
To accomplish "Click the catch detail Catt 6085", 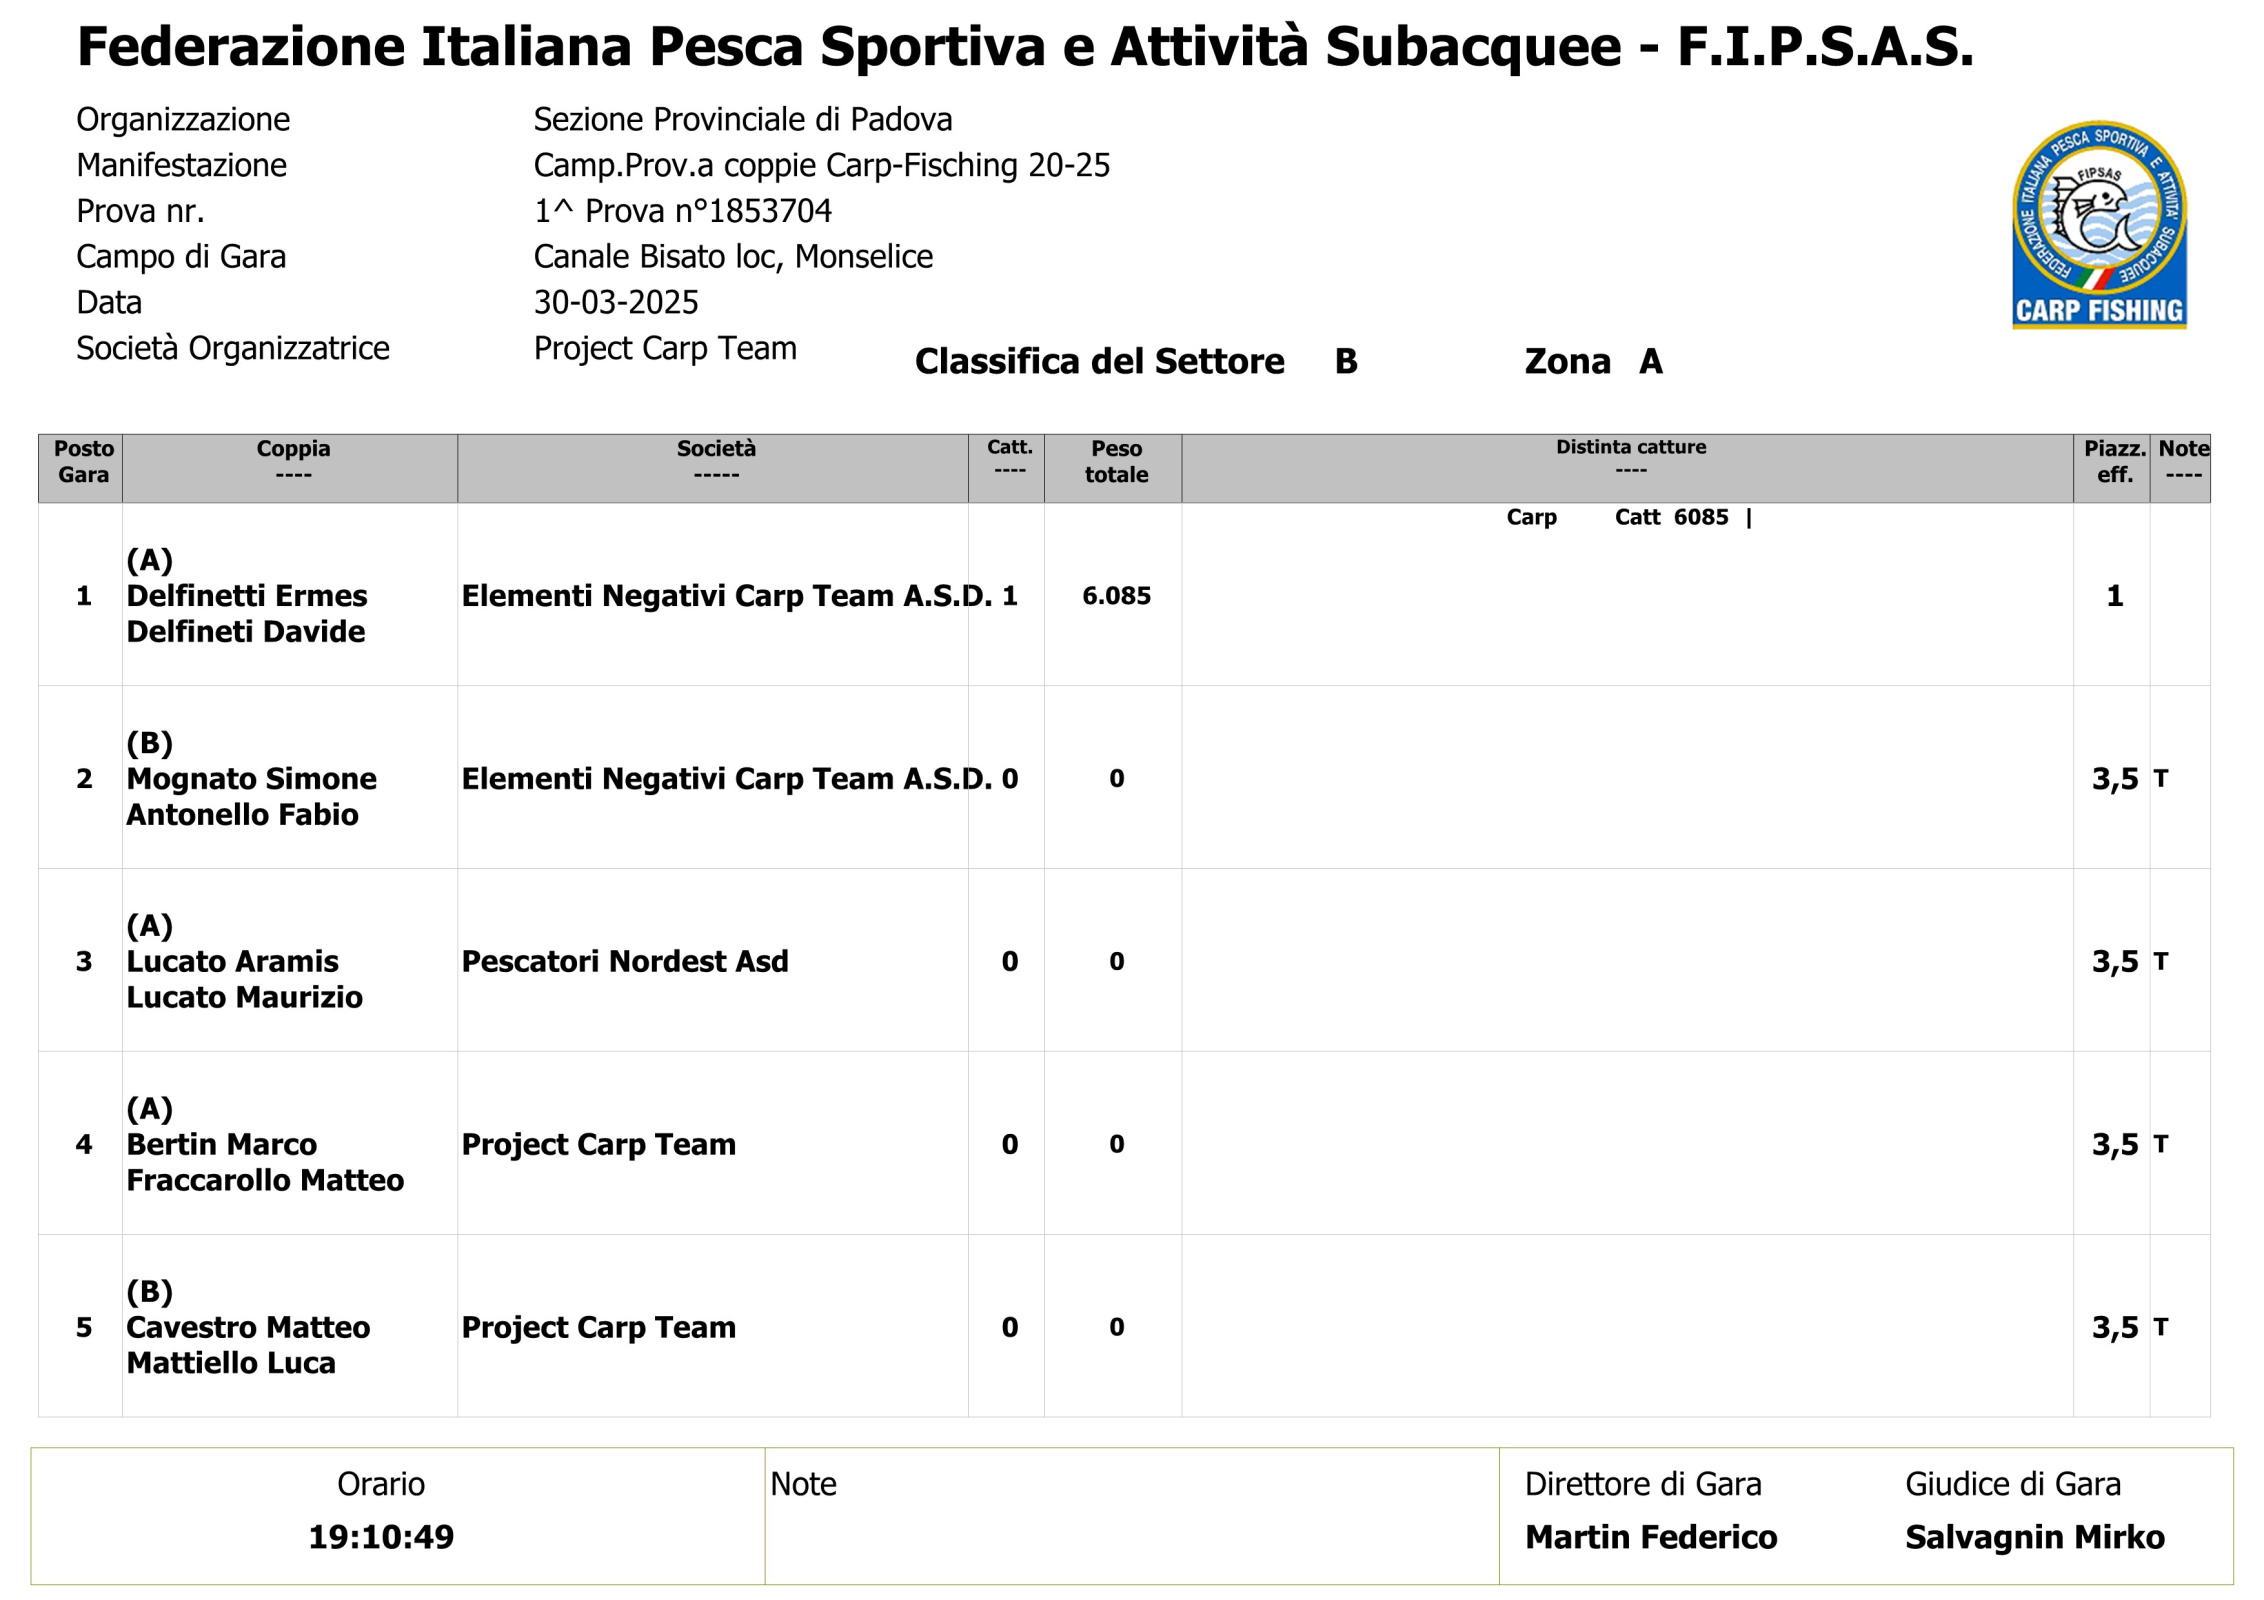I will [1671, 517].
